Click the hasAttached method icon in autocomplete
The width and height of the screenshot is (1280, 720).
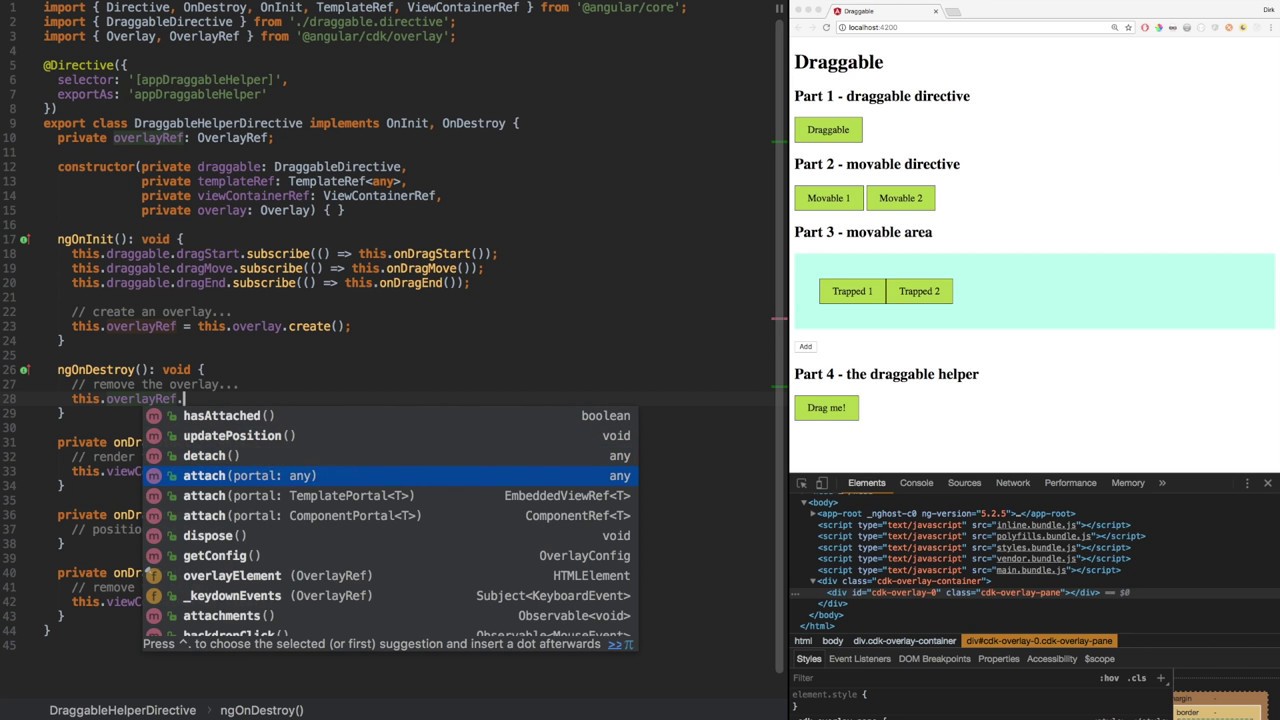[153, 416]
